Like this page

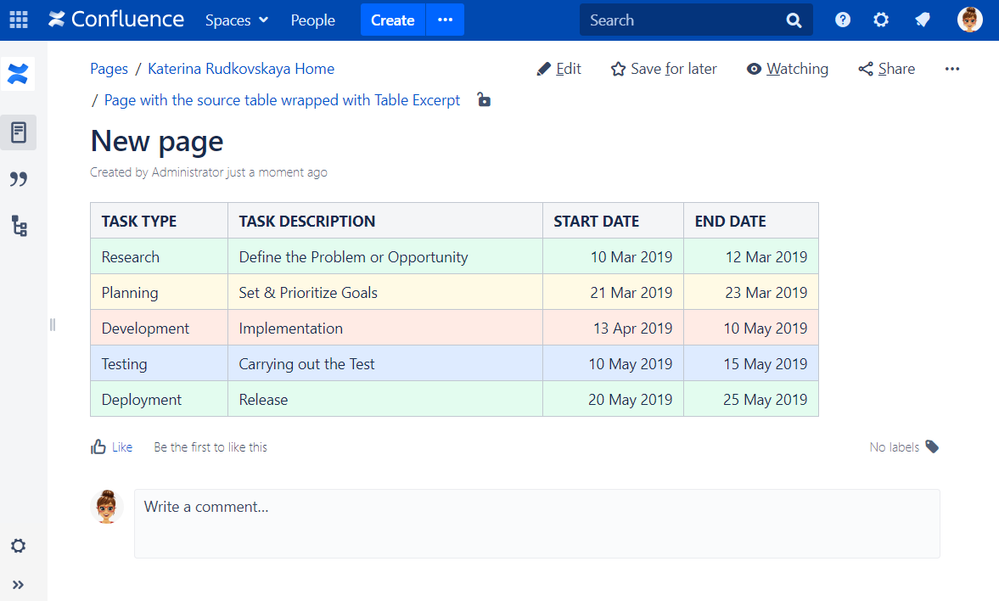pos(111,447)
